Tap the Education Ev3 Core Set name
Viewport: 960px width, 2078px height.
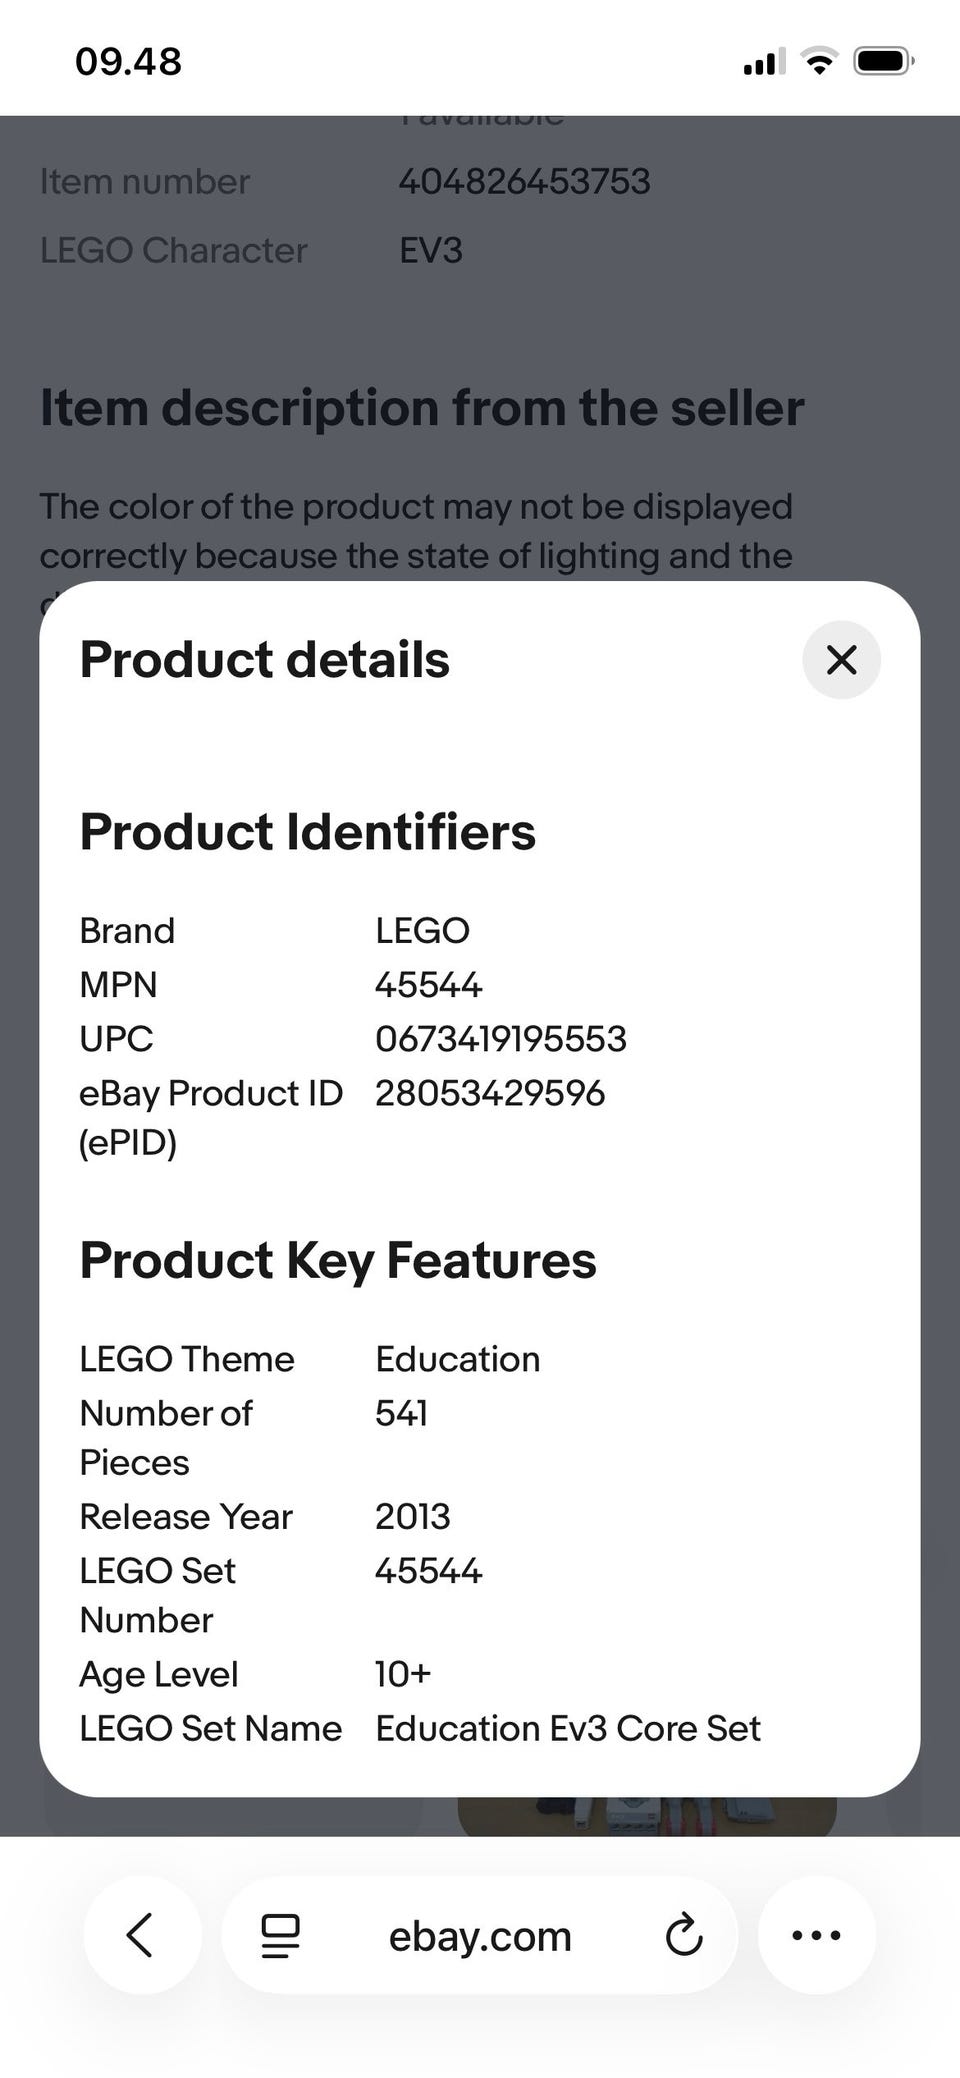[x=567, y=1728]
